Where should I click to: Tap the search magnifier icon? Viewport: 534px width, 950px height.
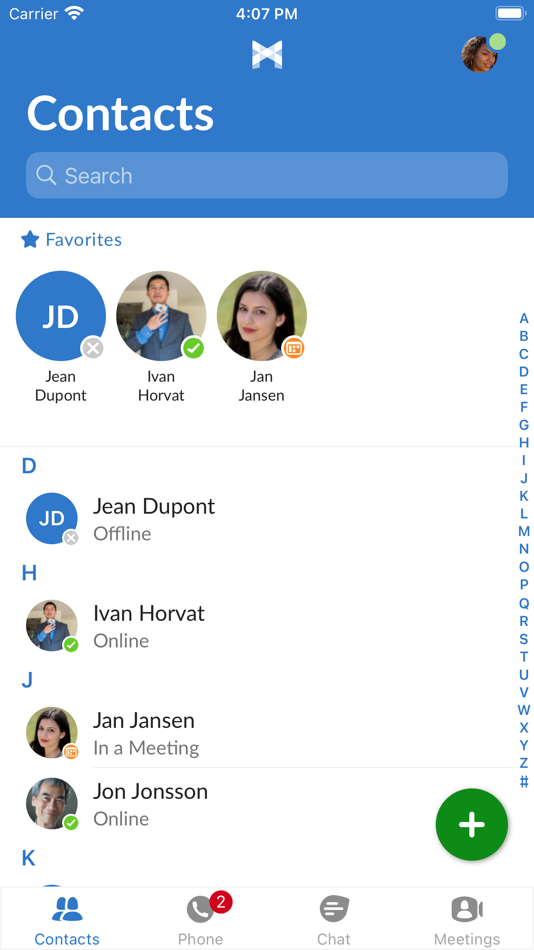(x=46, y=175)
